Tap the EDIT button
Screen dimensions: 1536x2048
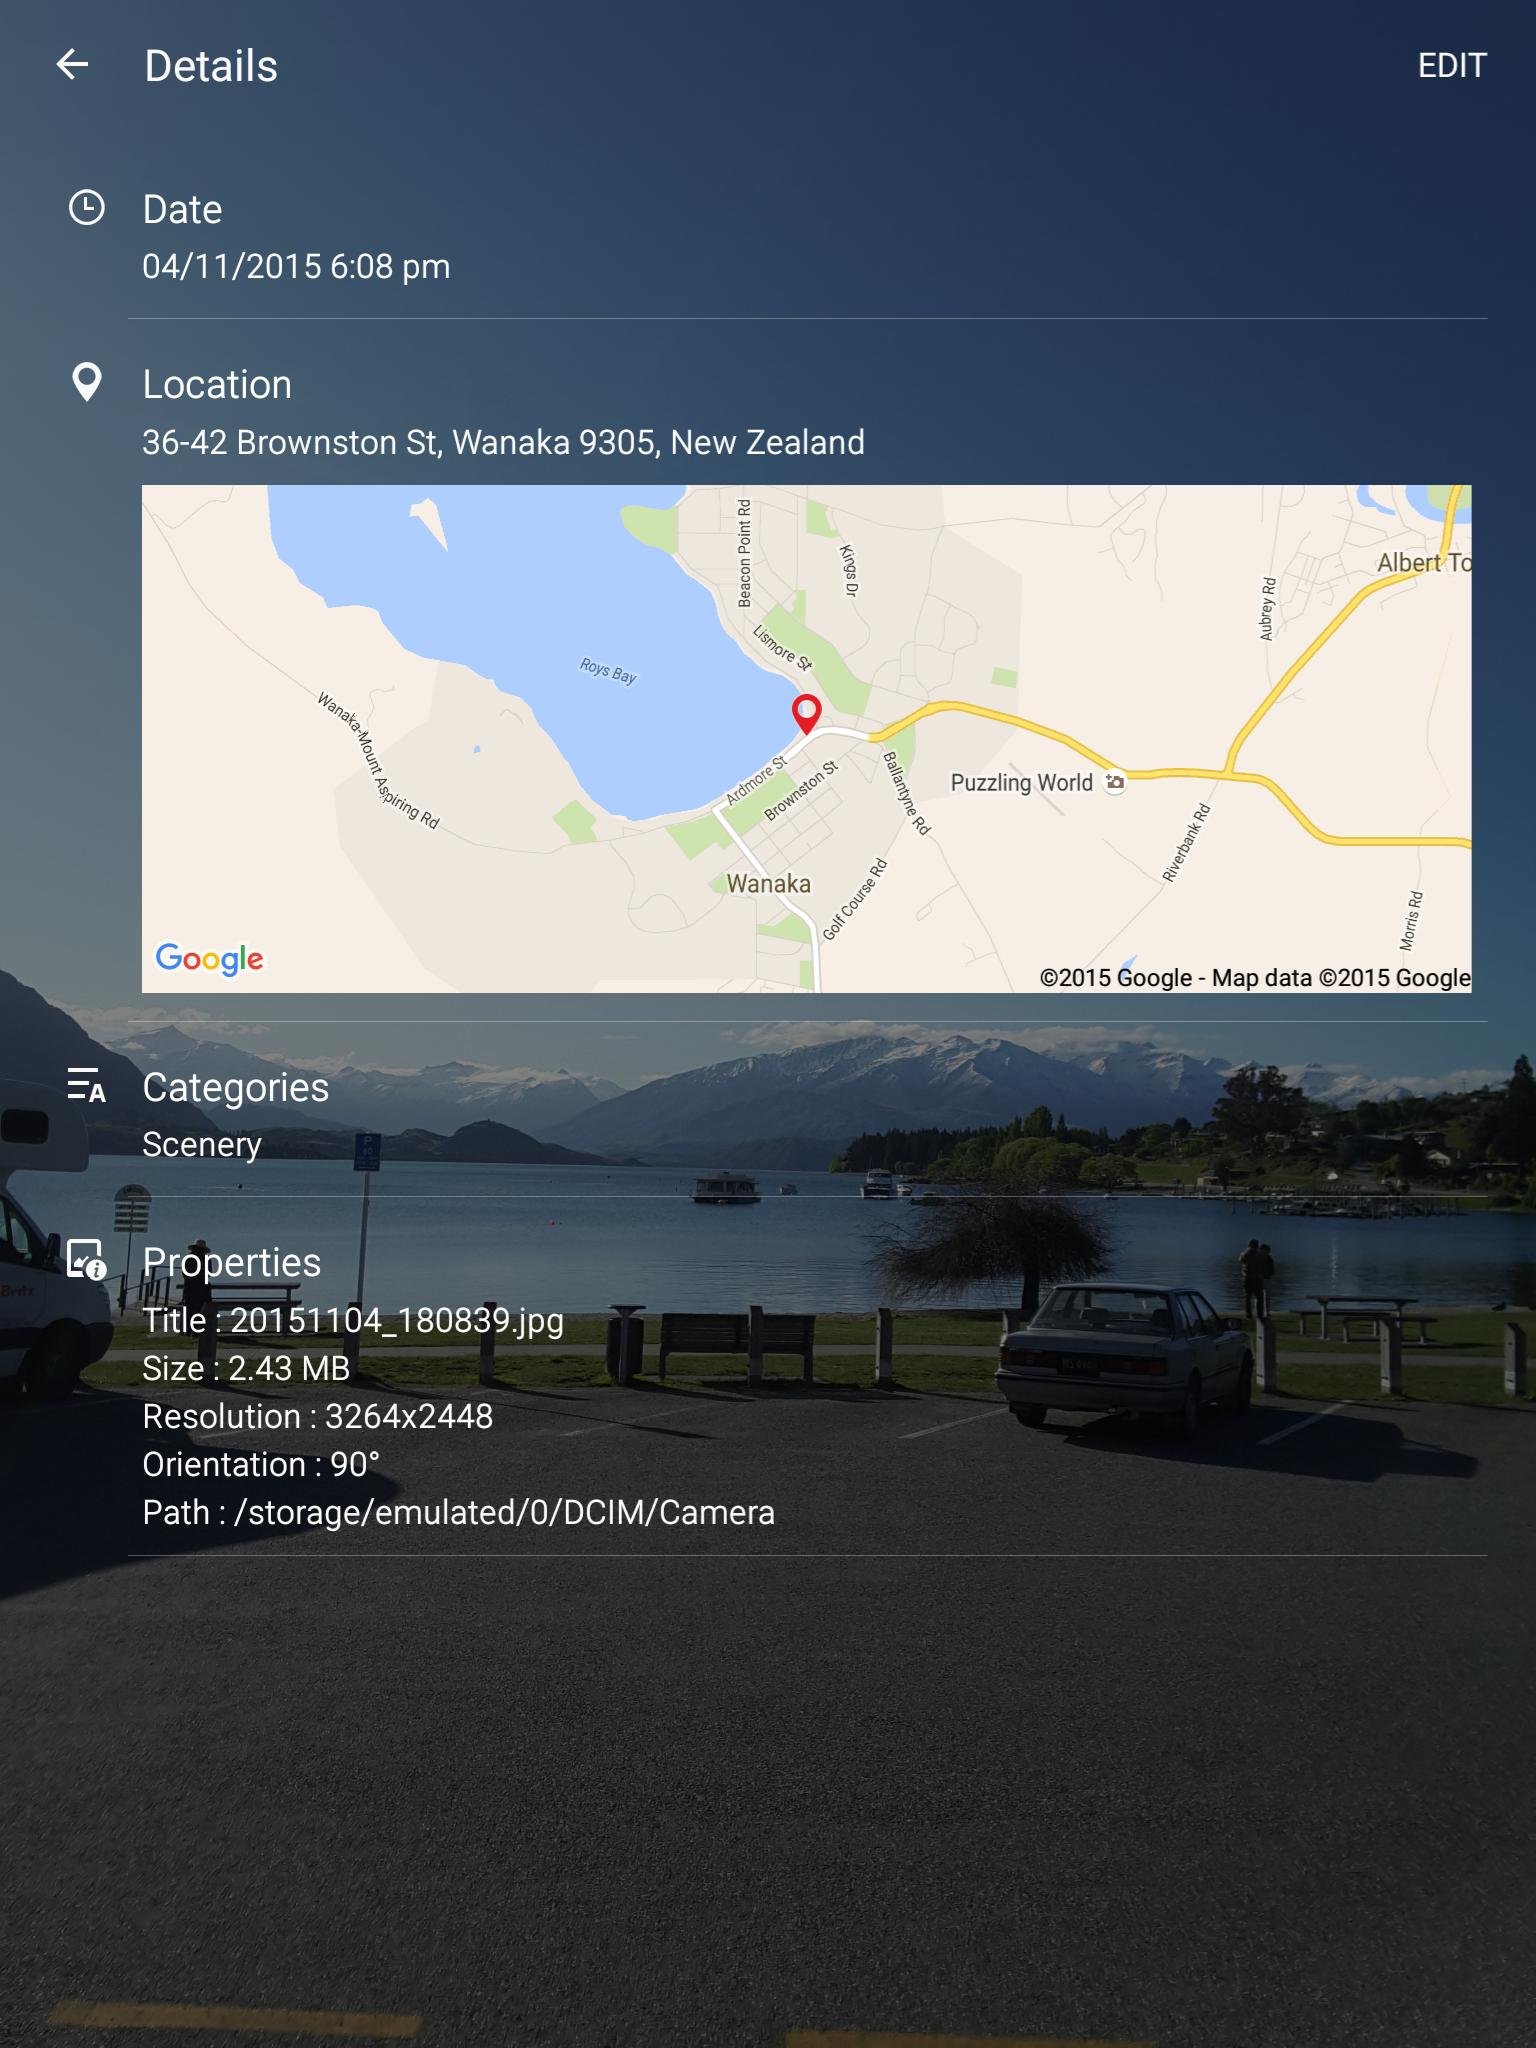click(x=1452, y=66)
